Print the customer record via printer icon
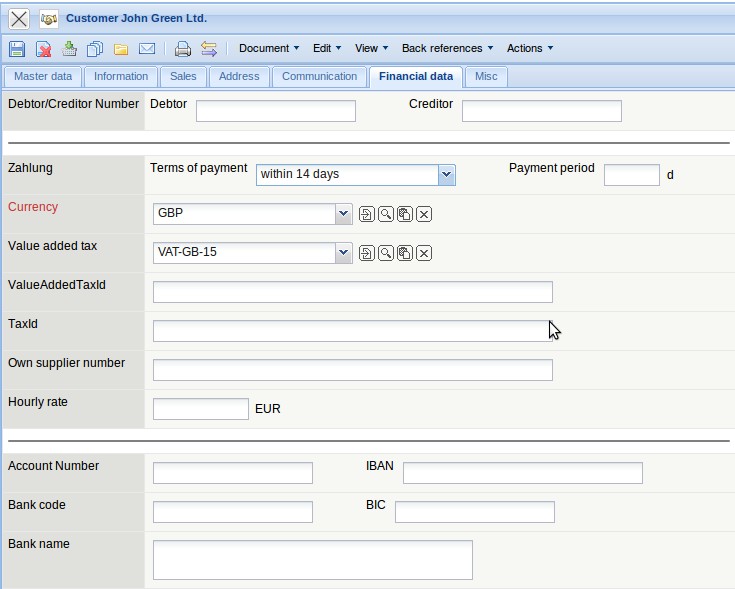The image size is (735, 589). click(x=183, y=48)
